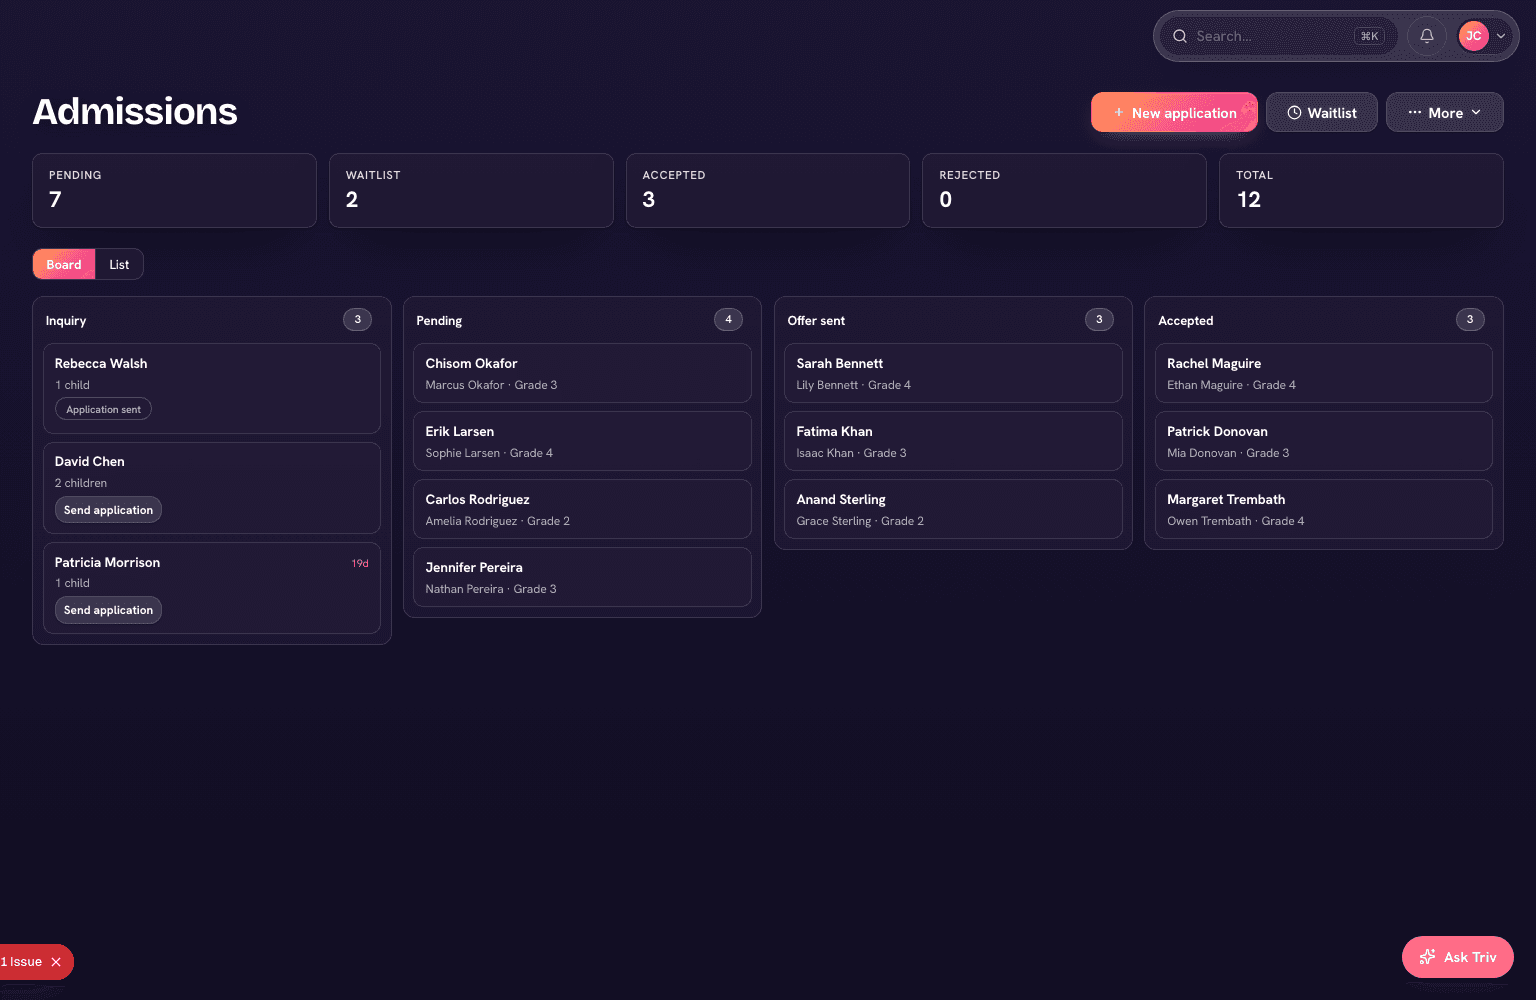Open the More dropdown chevron
The image size is (1536, 1000).
pyautogui.click(x=1476, y=113)
